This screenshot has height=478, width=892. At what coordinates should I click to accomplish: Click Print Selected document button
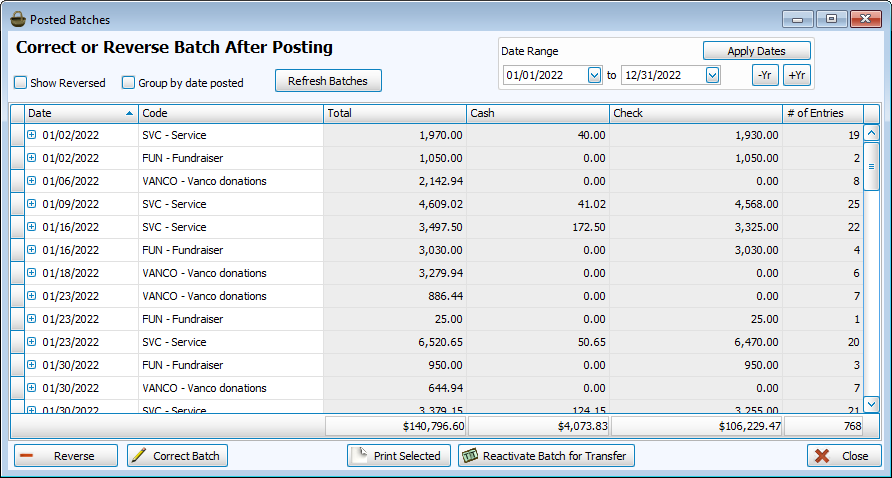pyautogui.click(x=399, y=456)
